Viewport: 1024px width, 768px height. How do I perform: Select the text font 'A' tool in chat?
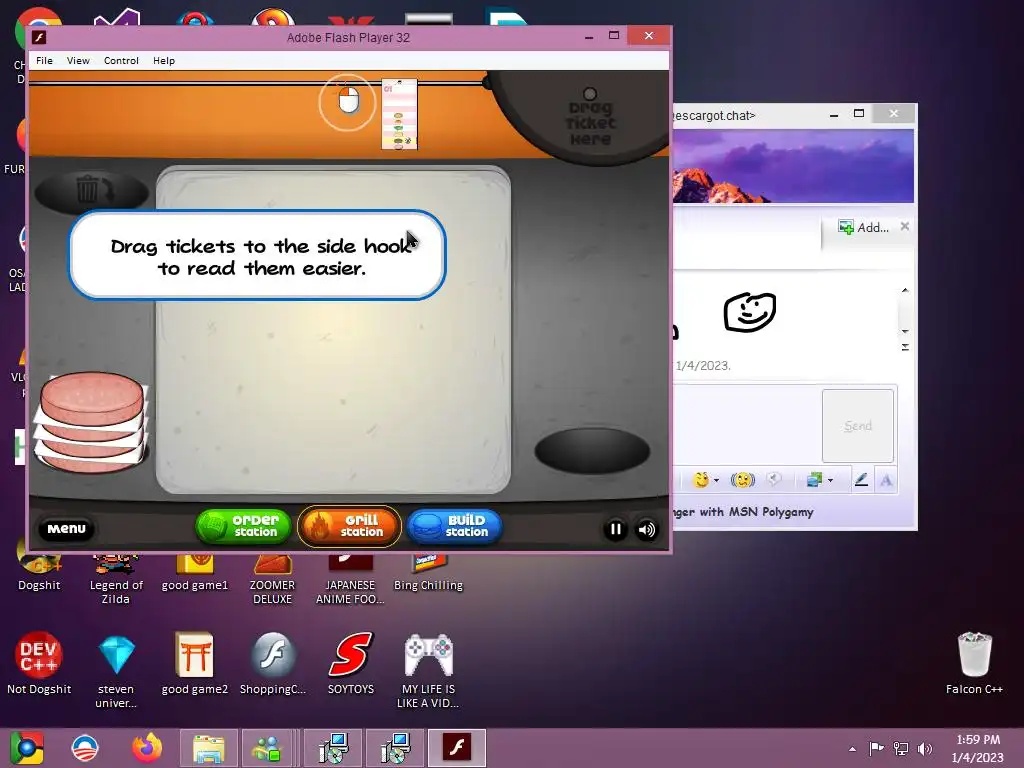(886, 481)
